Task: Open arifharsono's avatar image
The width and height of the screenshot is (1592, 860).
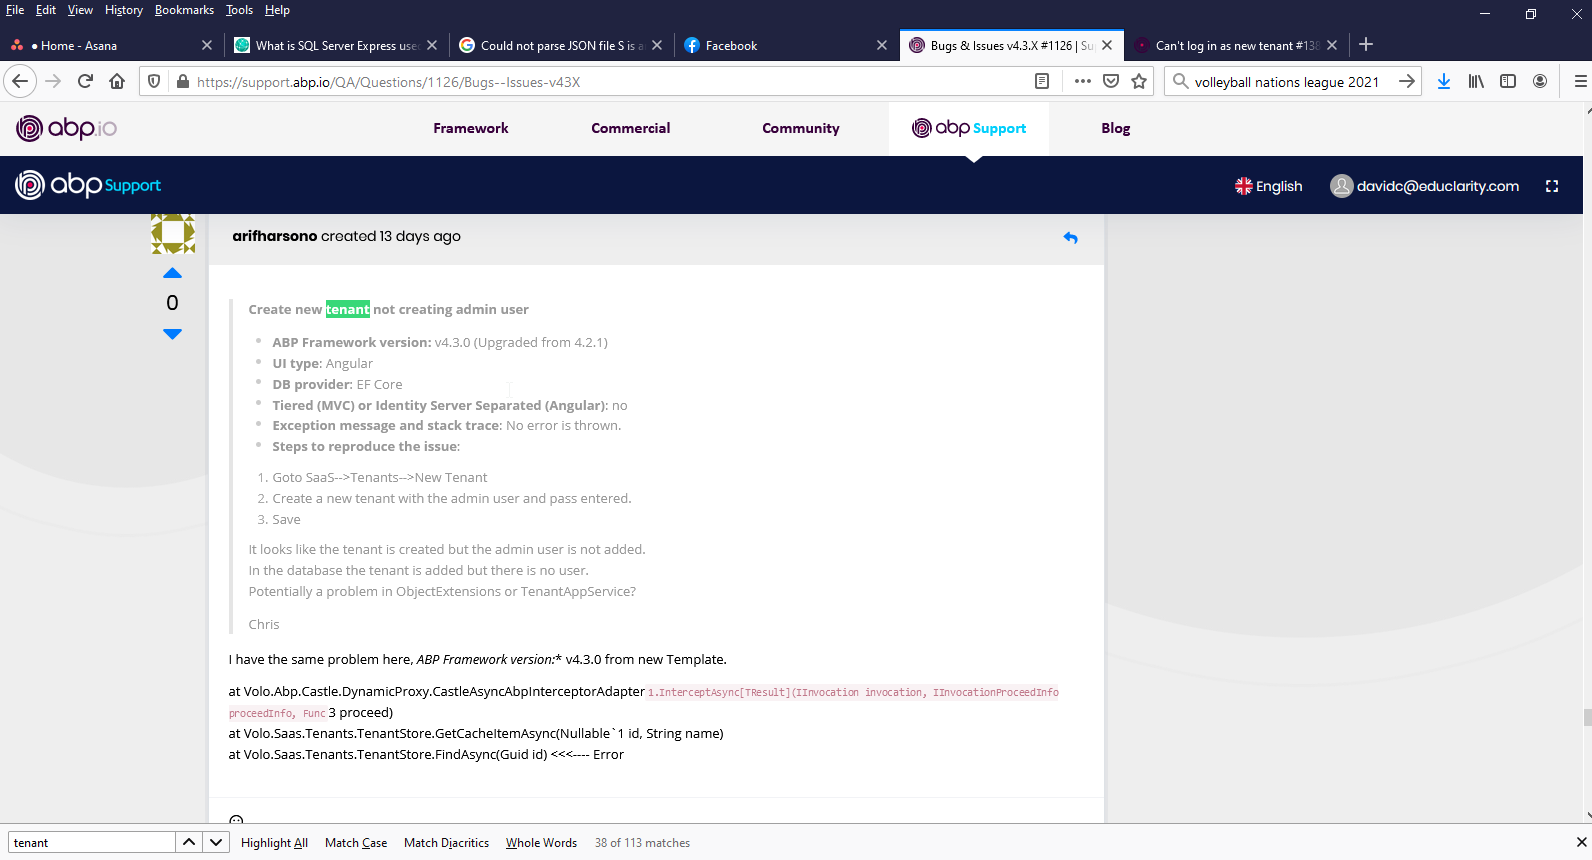Action: 173,233
